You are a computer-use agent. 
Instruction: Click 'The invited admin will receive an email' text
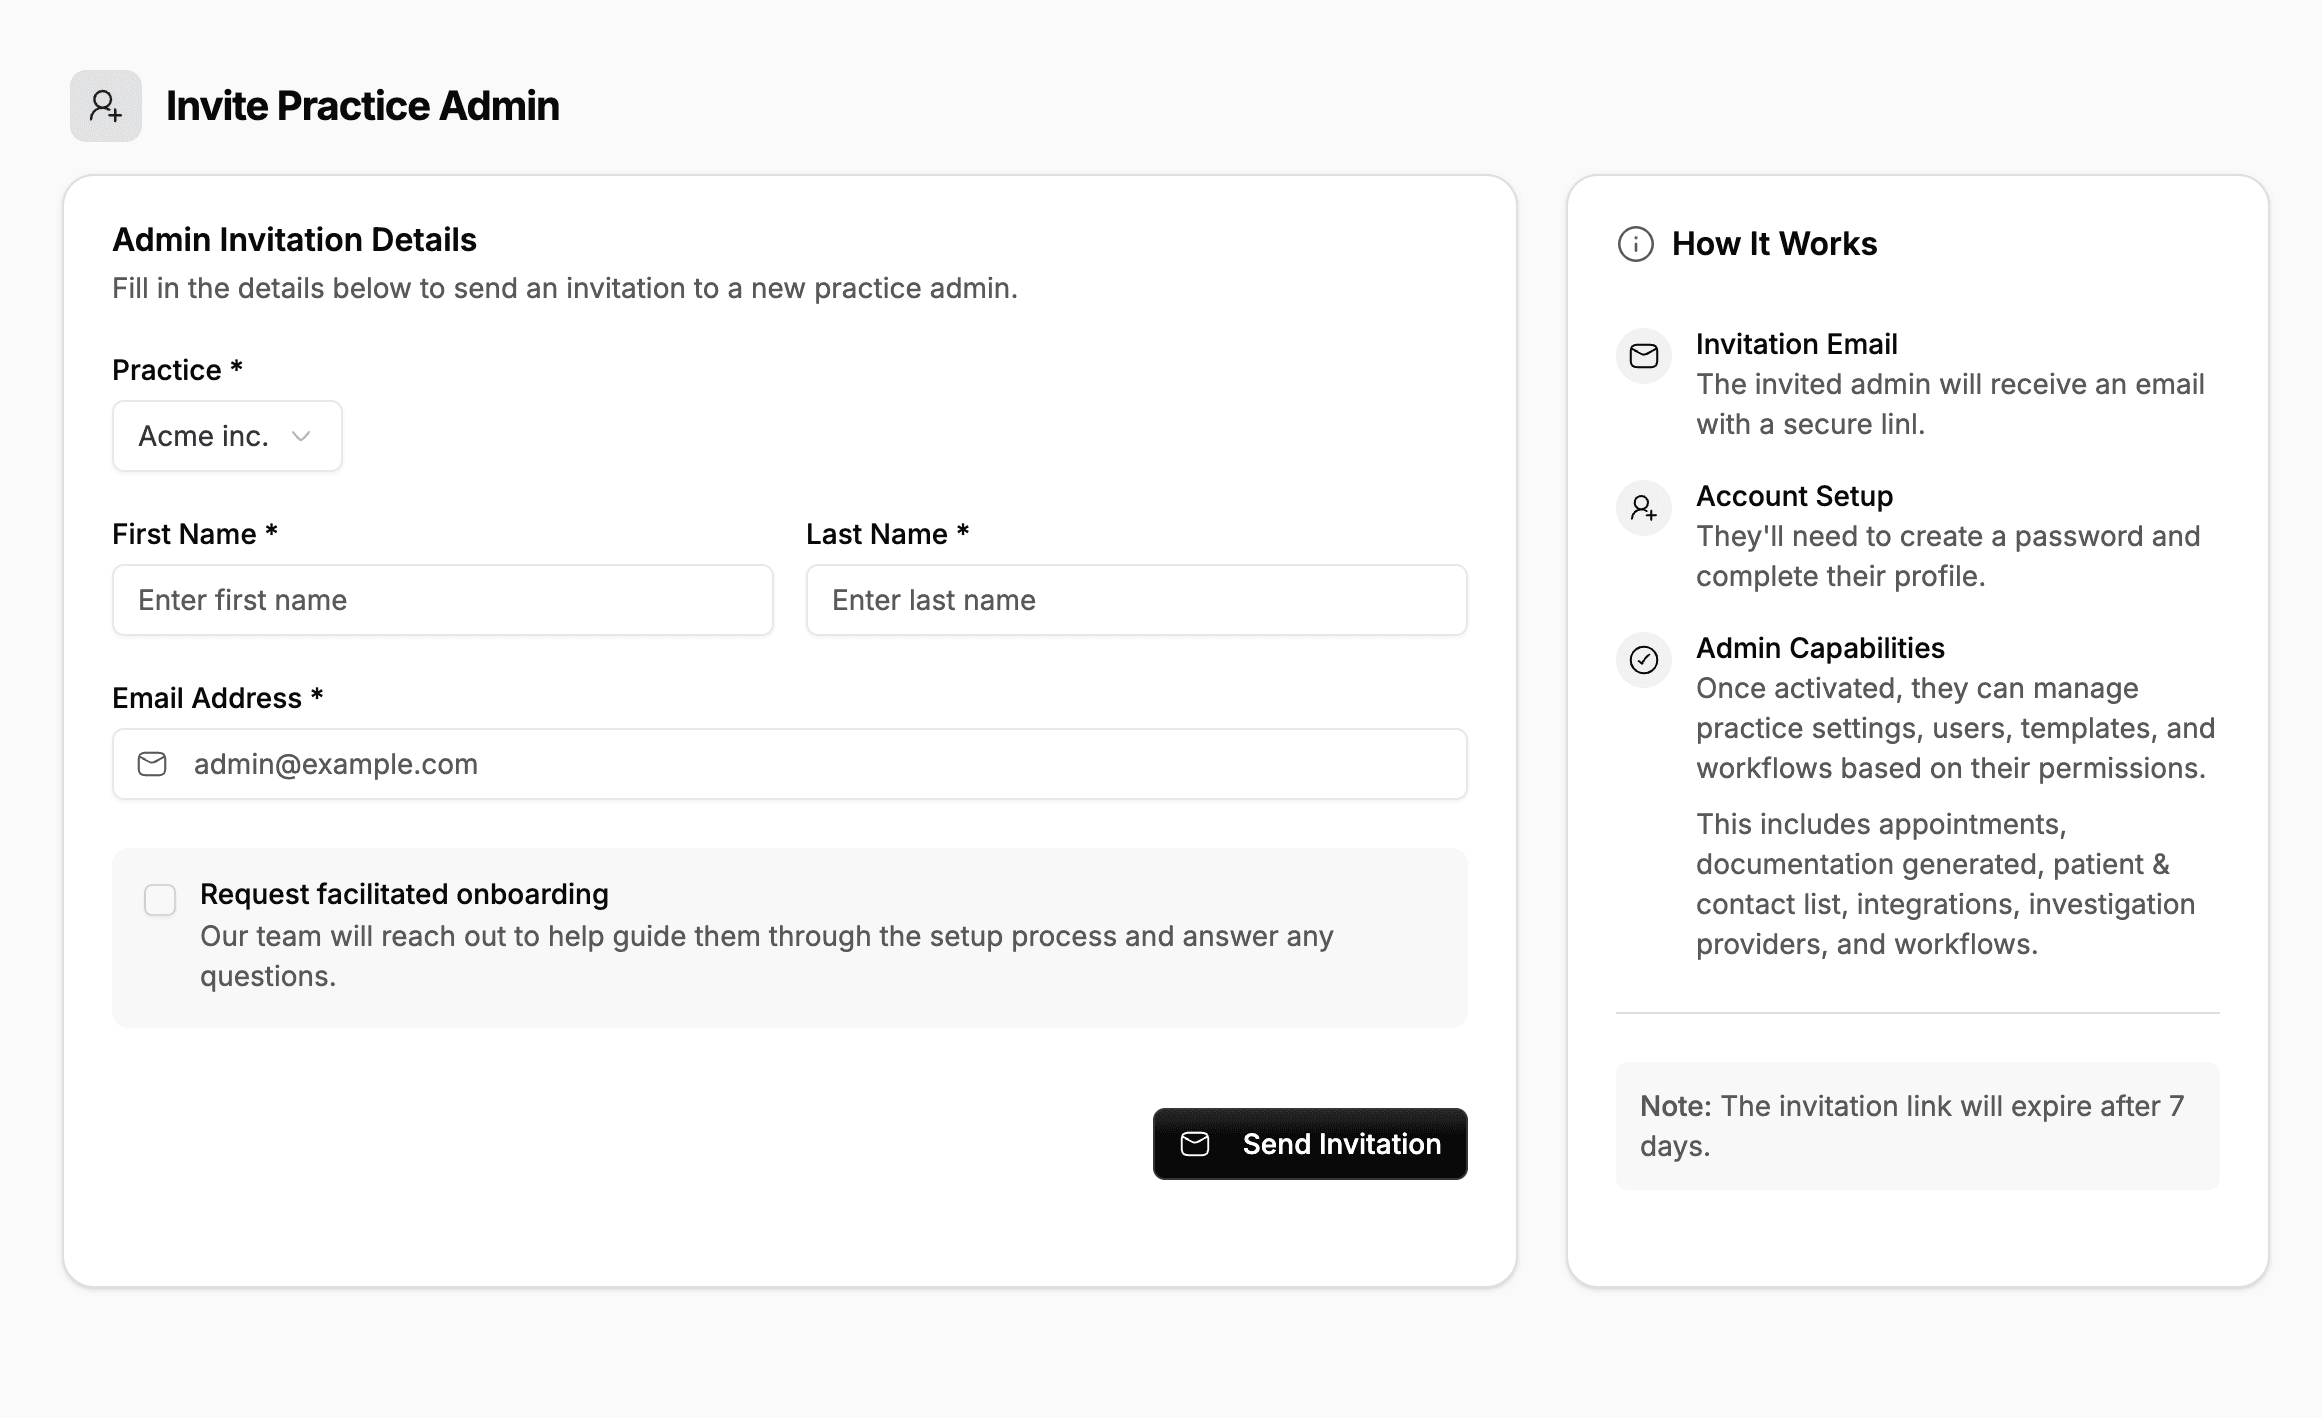click(1950, 404)
